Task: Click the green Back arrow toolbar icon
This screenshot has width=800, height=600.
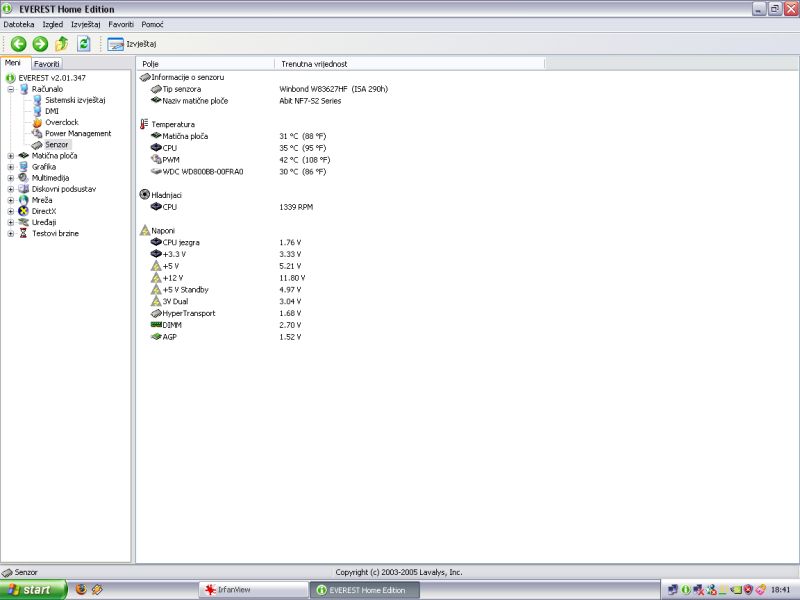Action: (x=18, y=44)
